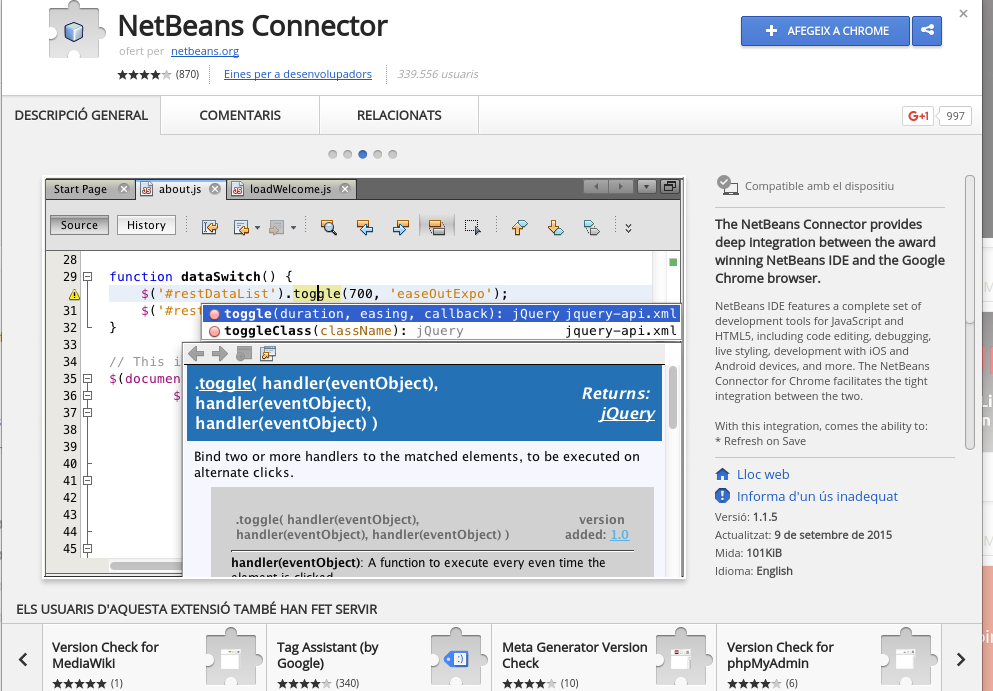The height and width of the screenshot is (691, 993).
Task: Open the Eines per a desenvolupadors category link
Action: click(298, 74)
